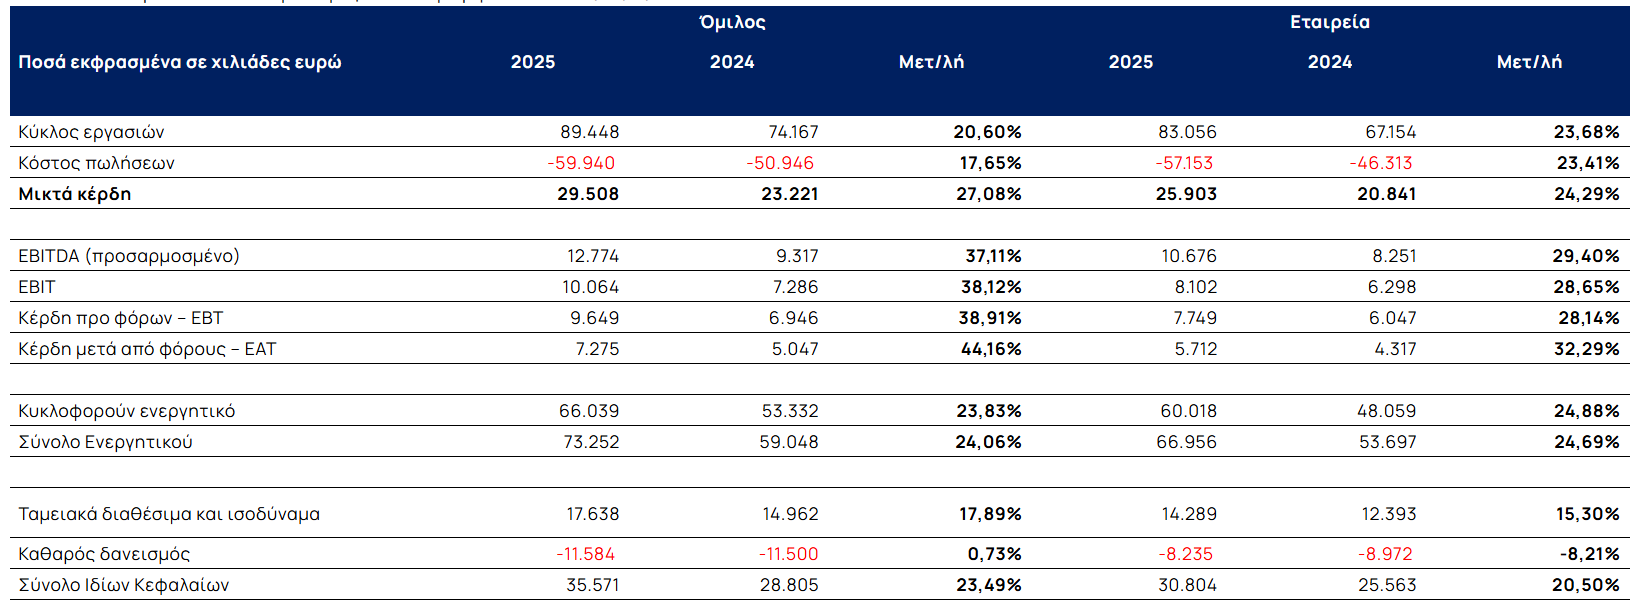Click the Όμιλος column group header
1638x603 pixels.
(732, 22)
